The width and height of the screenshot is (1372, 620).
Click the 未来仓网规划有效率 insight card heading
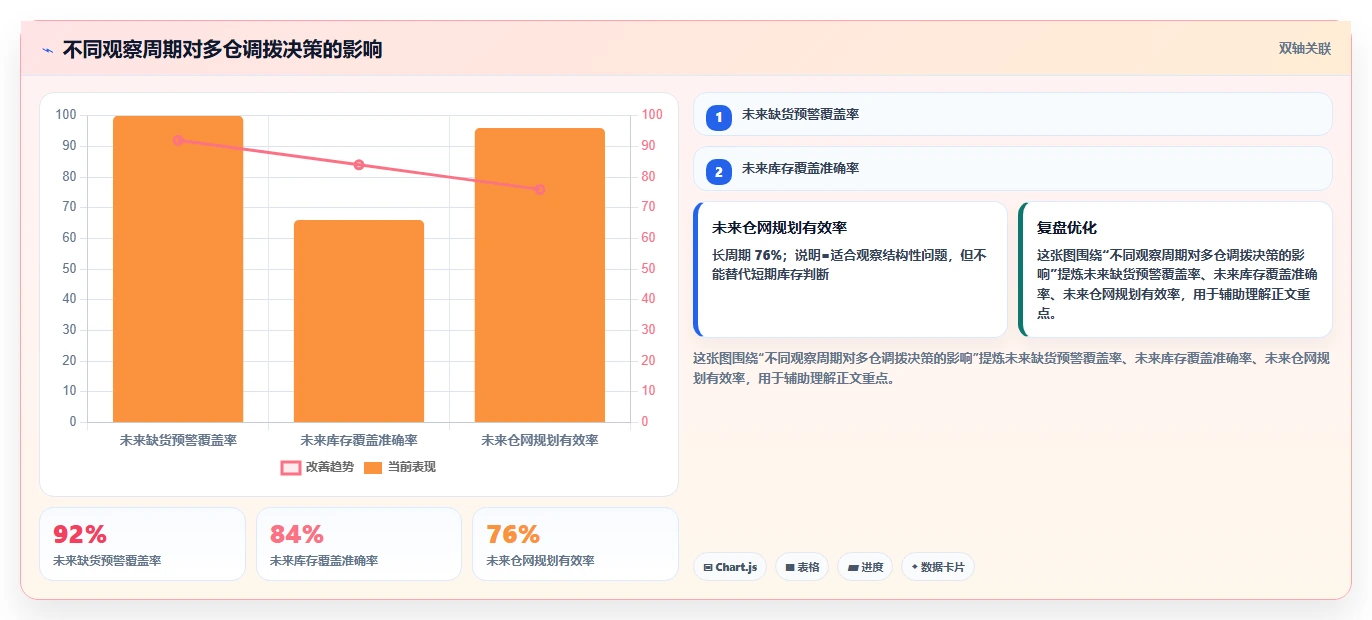(780, 228)
